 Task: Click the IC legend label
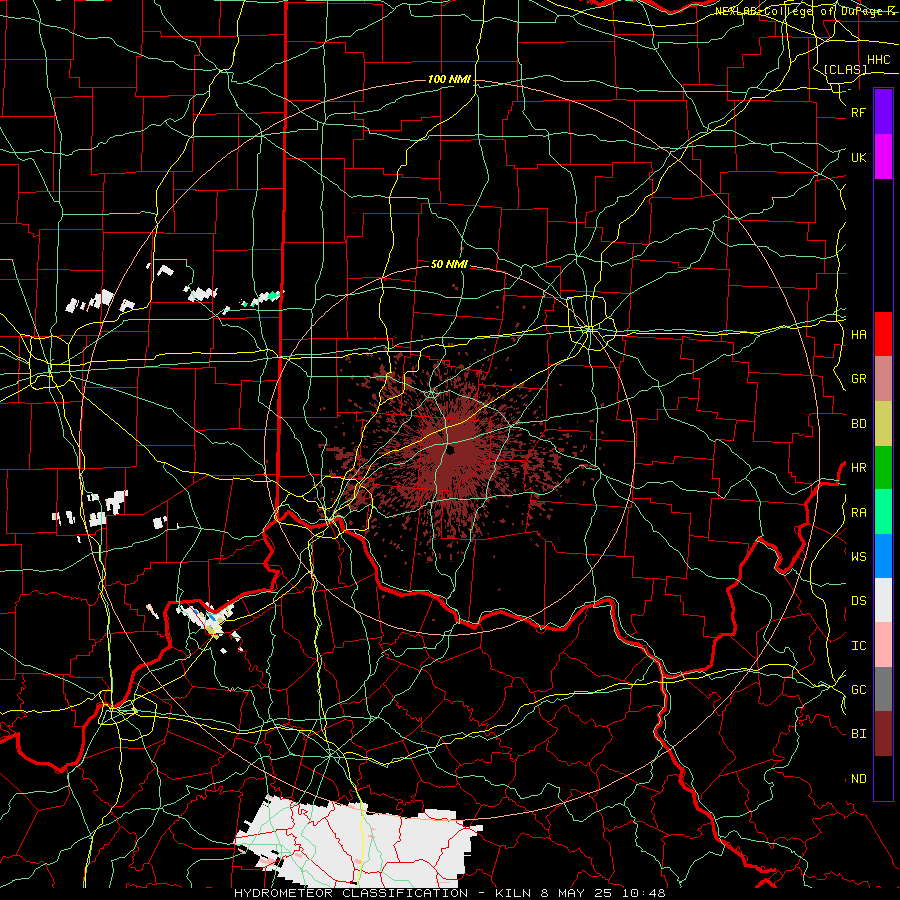point(858,645)
